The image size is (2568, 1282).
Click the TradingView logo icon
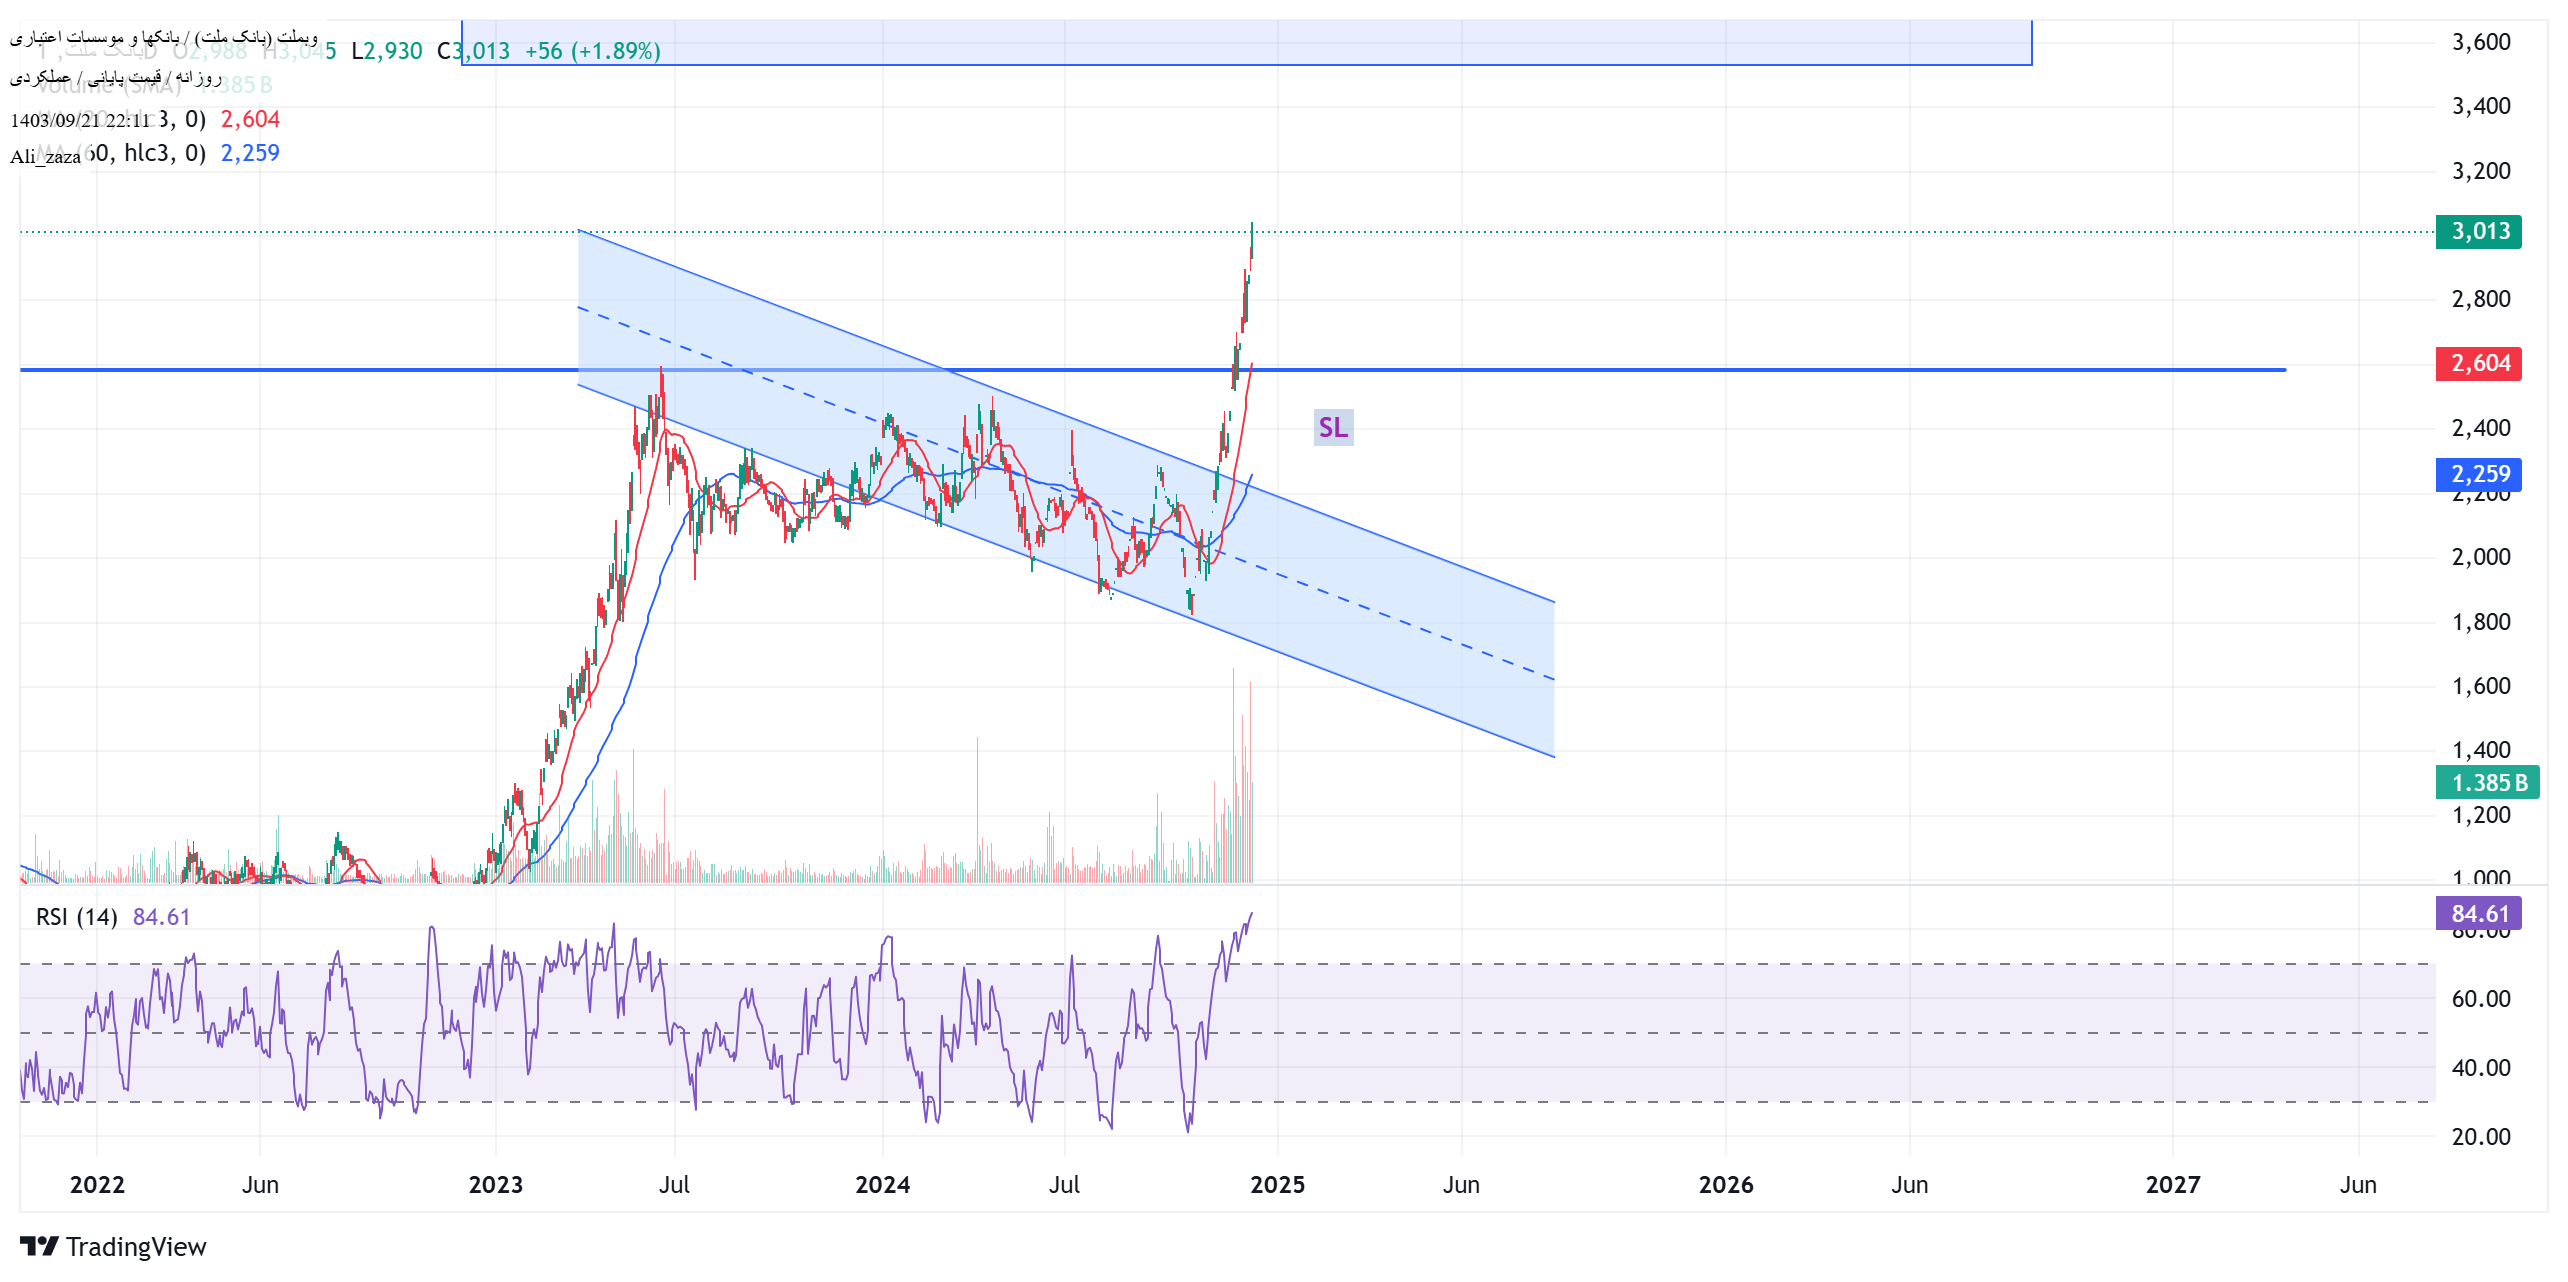pos(39,1246)
